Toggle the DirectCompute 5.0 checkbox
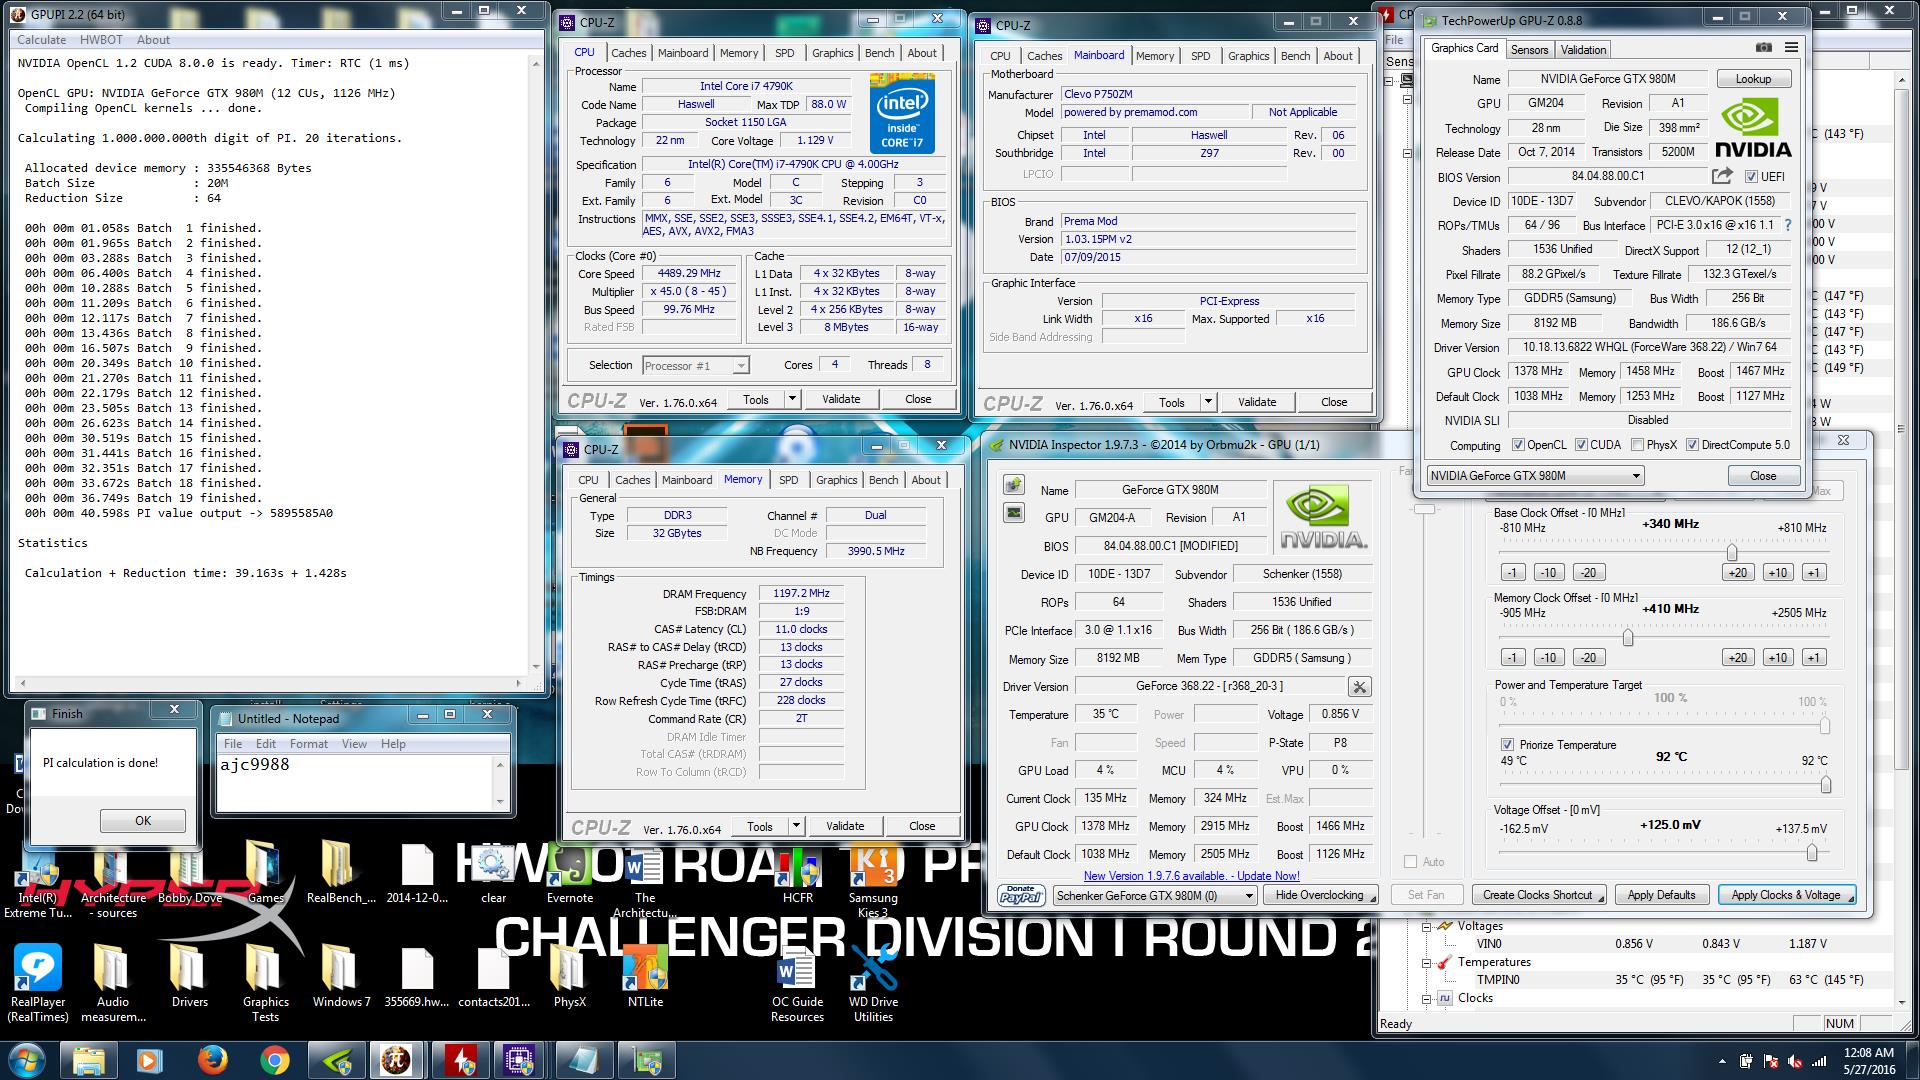Screen dimensions: 1920x1080 click(x=1692, y=445)
